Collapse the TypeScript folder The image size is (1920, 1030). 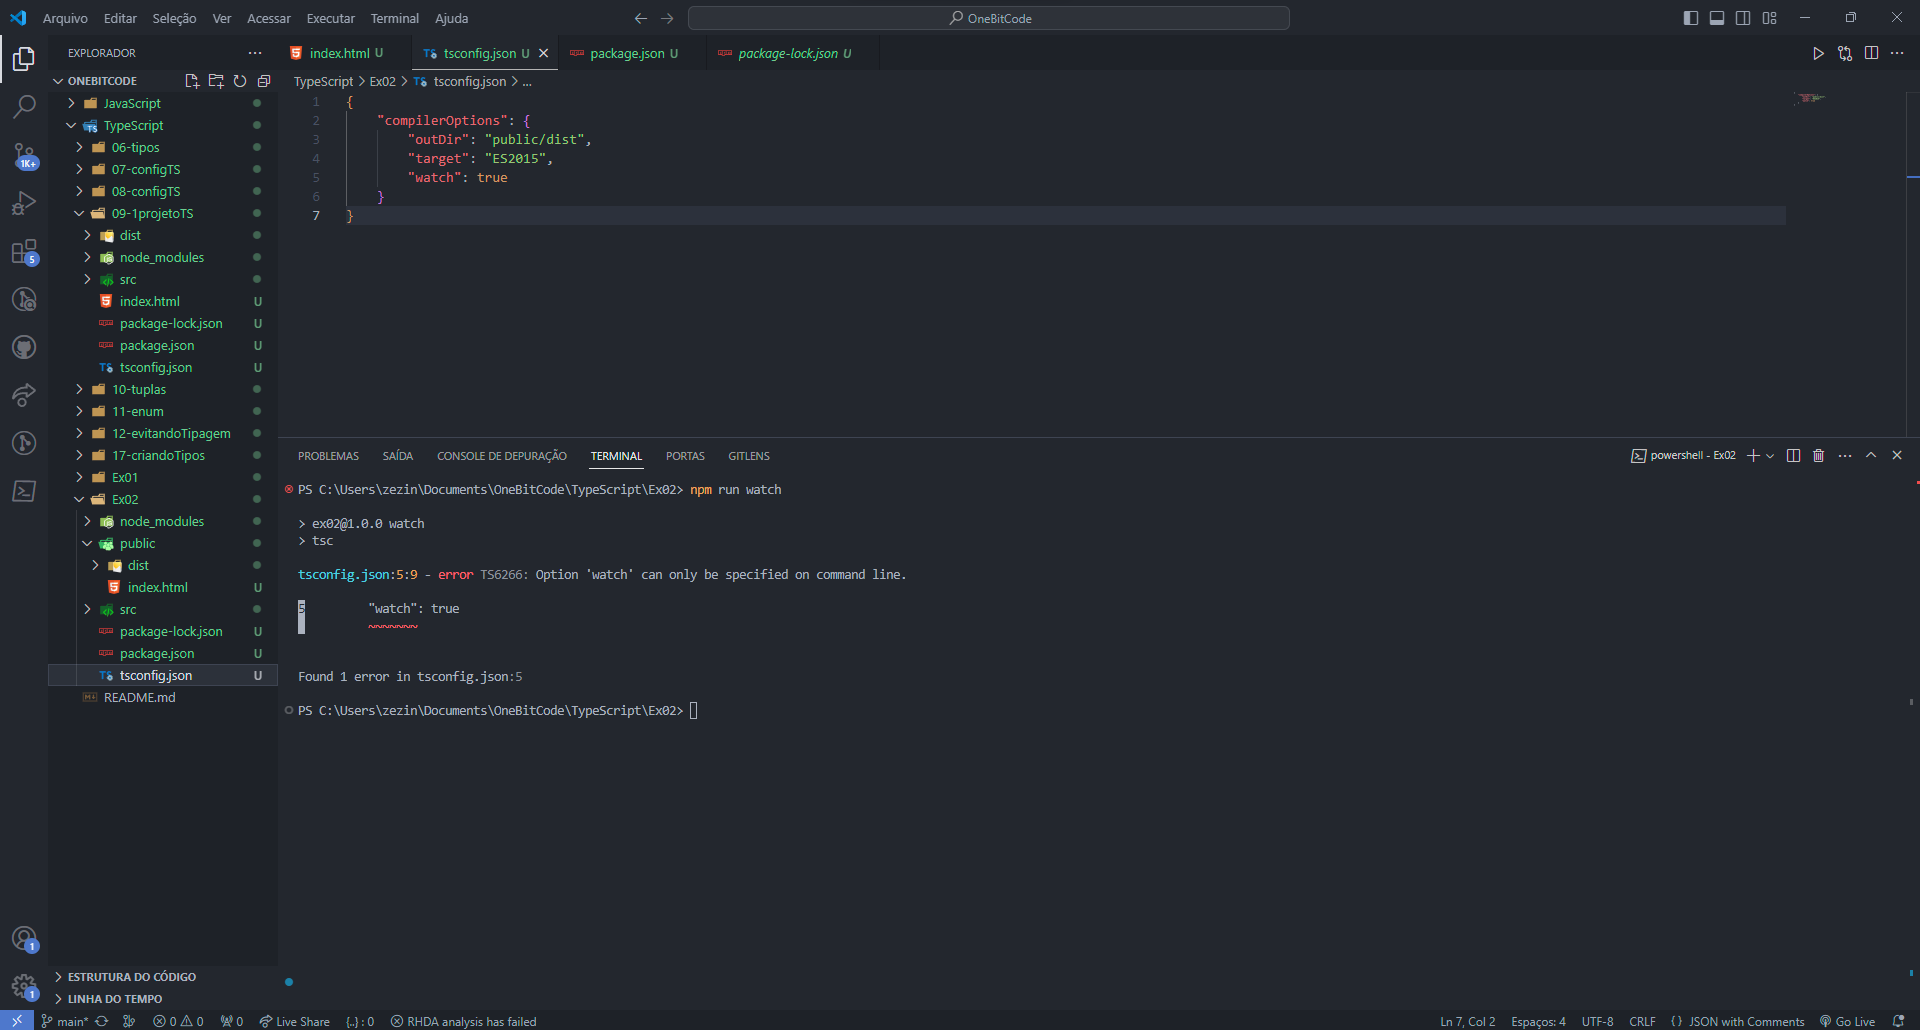pos(133,125)
